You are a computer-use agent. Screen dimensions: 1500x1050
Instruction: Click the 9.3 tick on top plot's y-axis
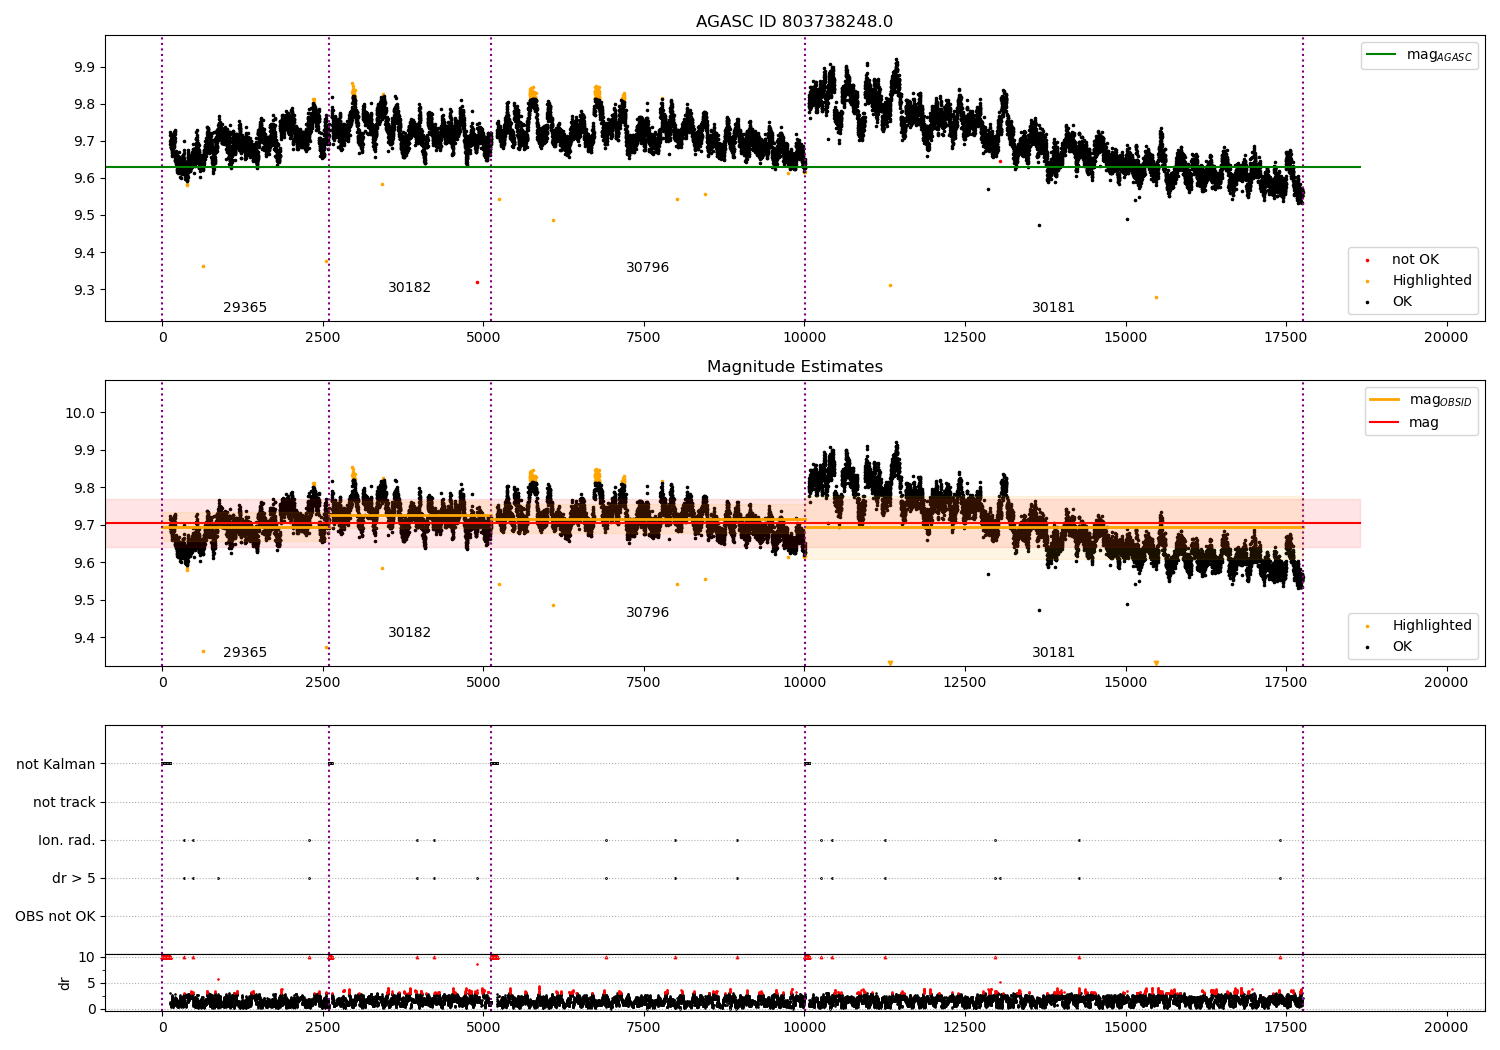(x=84, y=290)
